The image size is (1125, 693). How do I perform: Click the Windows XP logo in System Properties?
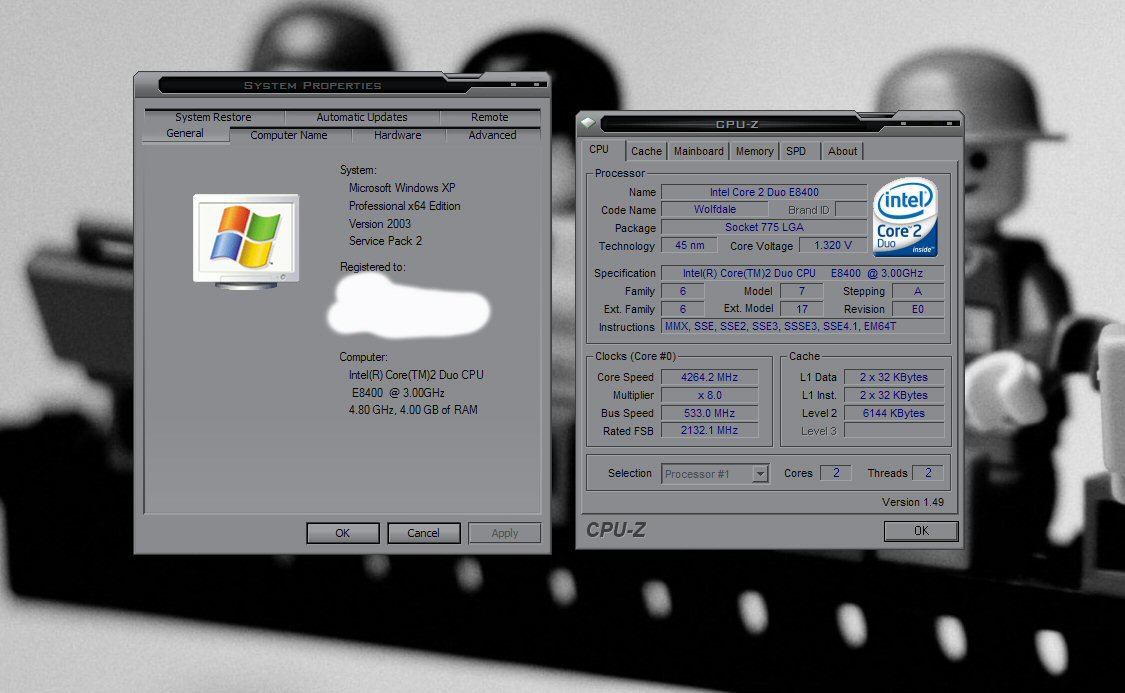coord(245,242)
